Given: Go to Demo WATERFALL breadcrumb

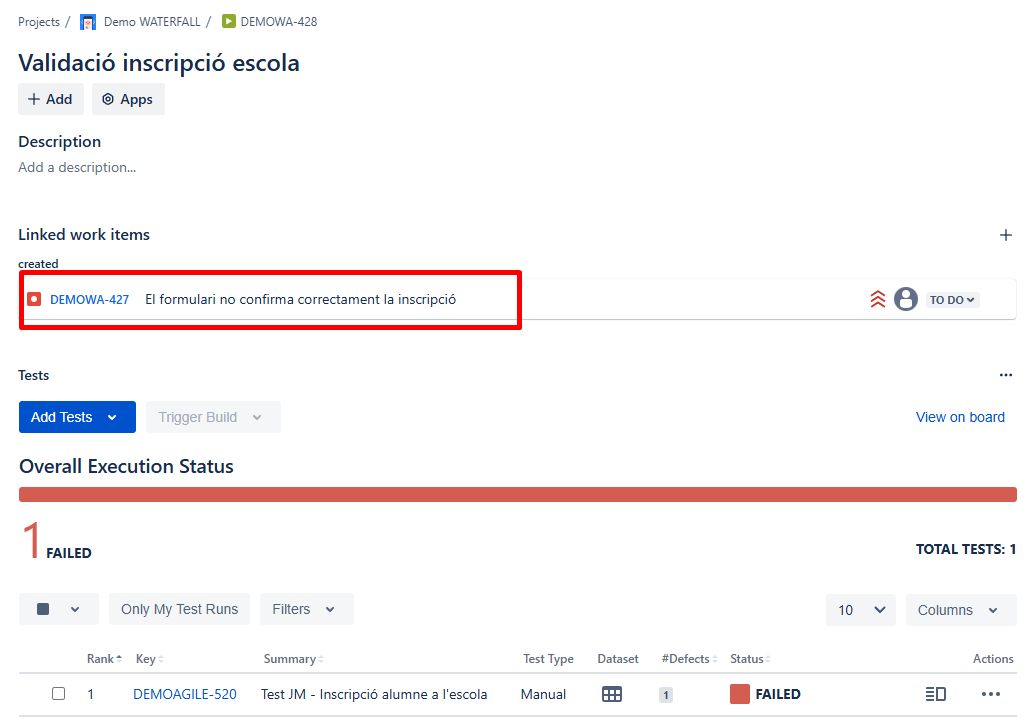Looking at the screenshot, I should click(x=152, y=22).
